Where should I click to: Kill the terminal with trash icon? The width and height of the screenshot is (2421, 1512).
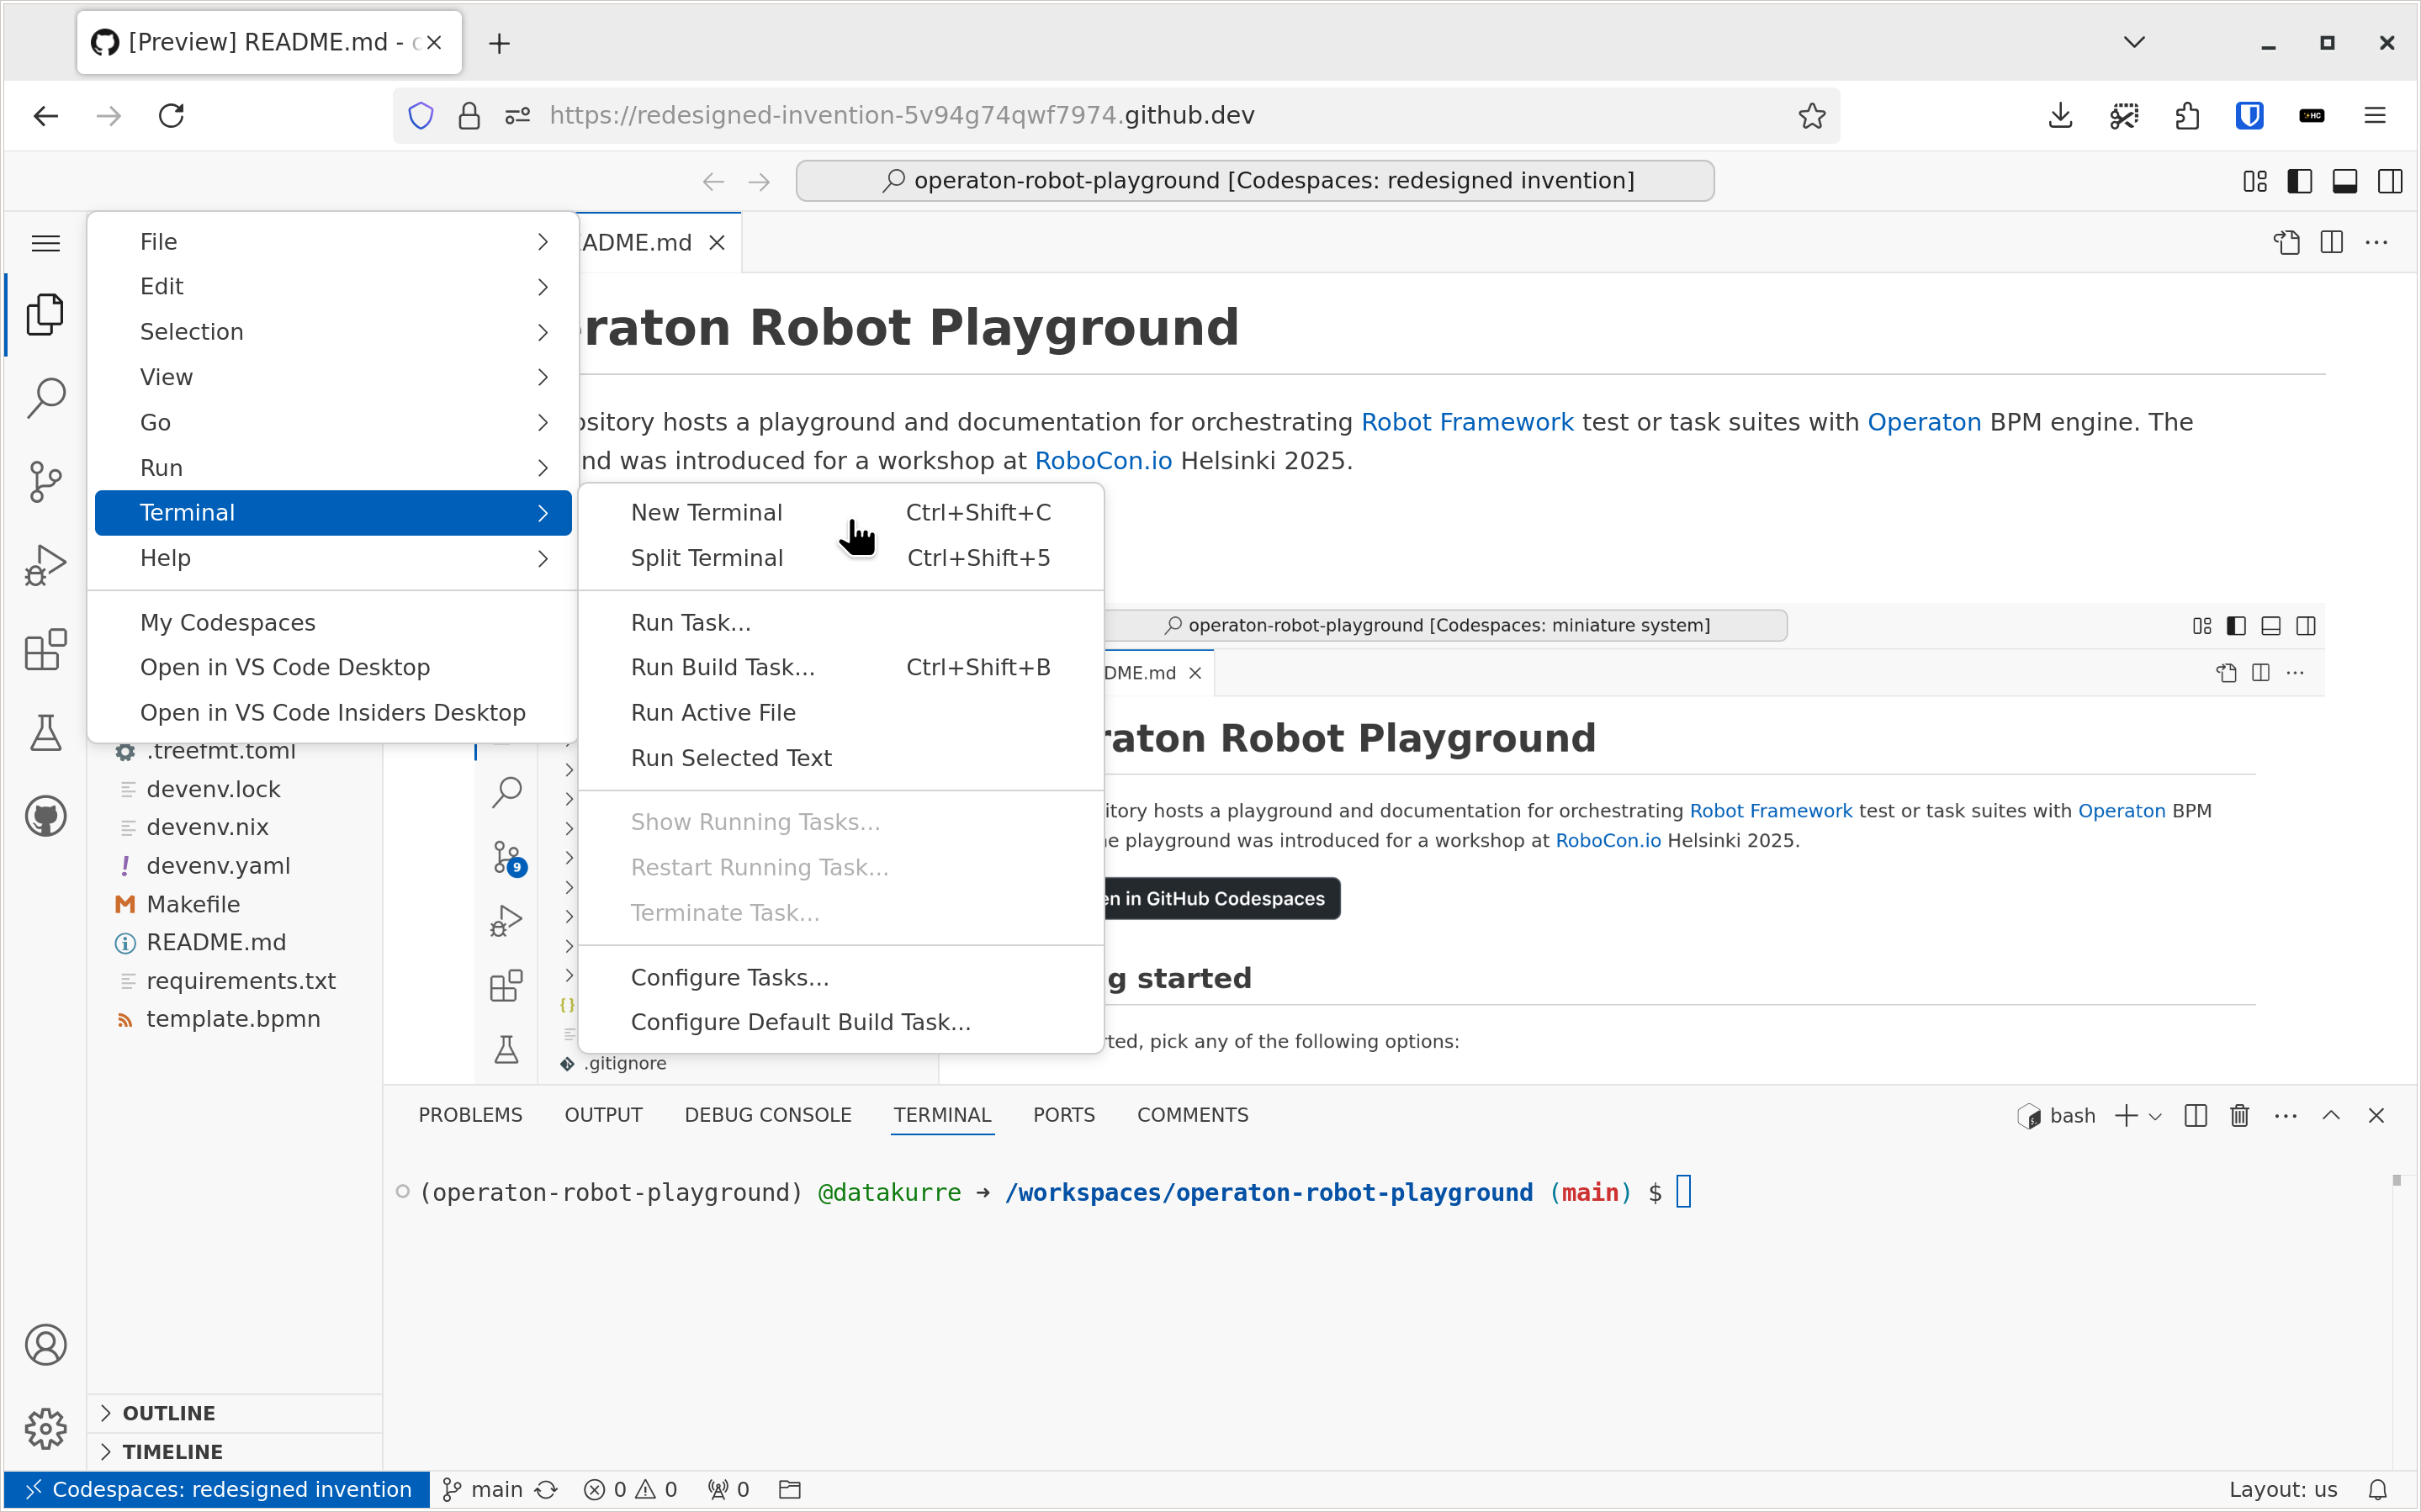click(x=2240, y=1116)
